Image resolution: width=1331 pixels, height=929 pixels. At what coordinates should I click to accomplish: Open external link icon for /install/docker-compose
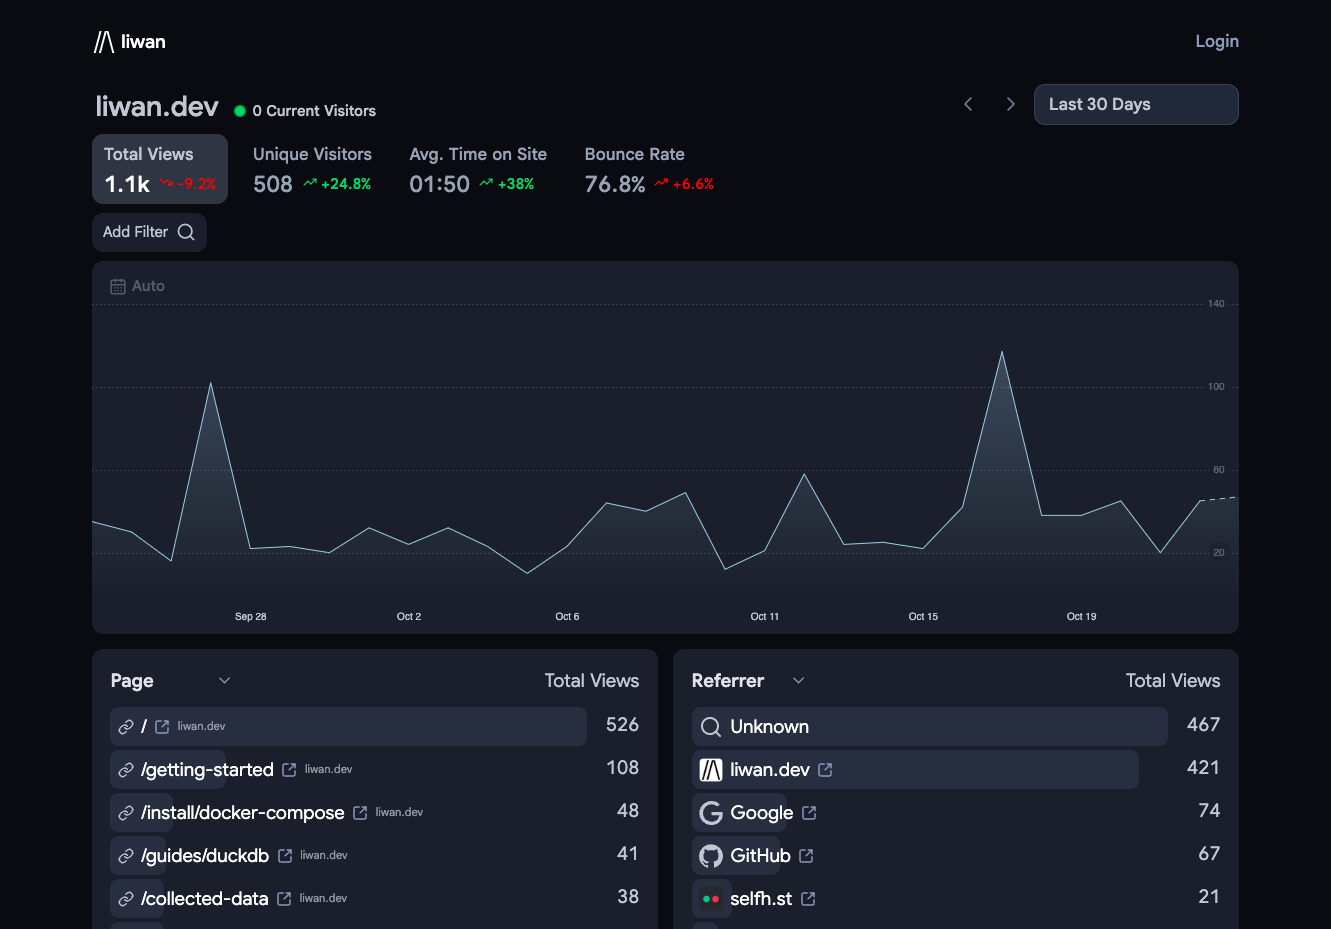coord(360,813)
